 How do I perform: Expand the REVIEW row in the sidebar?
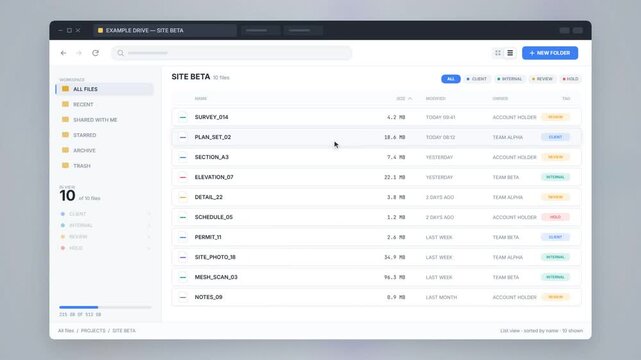tap(105, 237)
